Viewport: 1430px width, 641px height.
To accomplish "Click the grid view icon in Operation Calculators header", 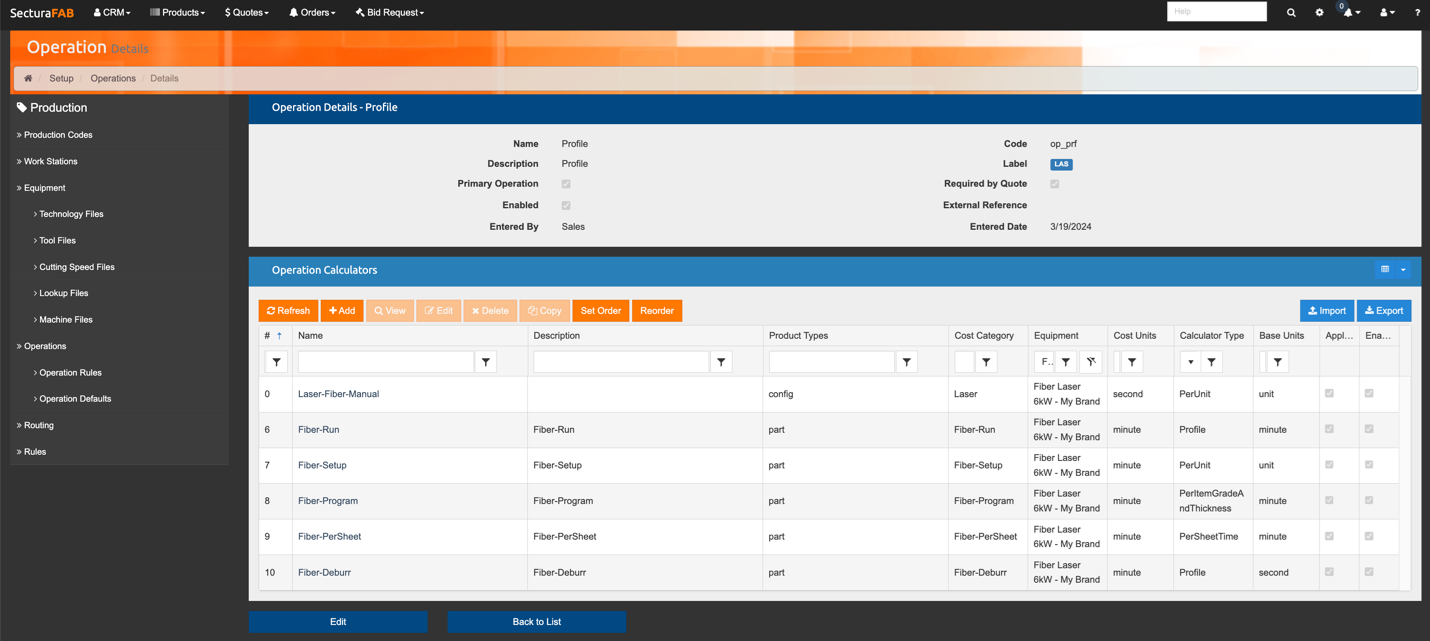I will pyautogui.click(x=1385, y=270).
